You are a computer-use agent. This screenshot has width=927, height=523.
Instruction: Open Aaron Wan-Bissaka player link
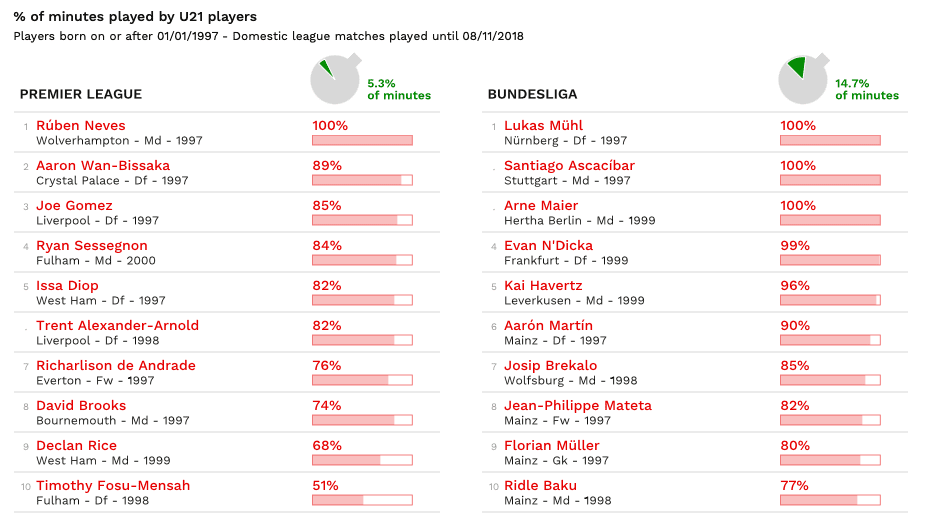pos(103,166)
